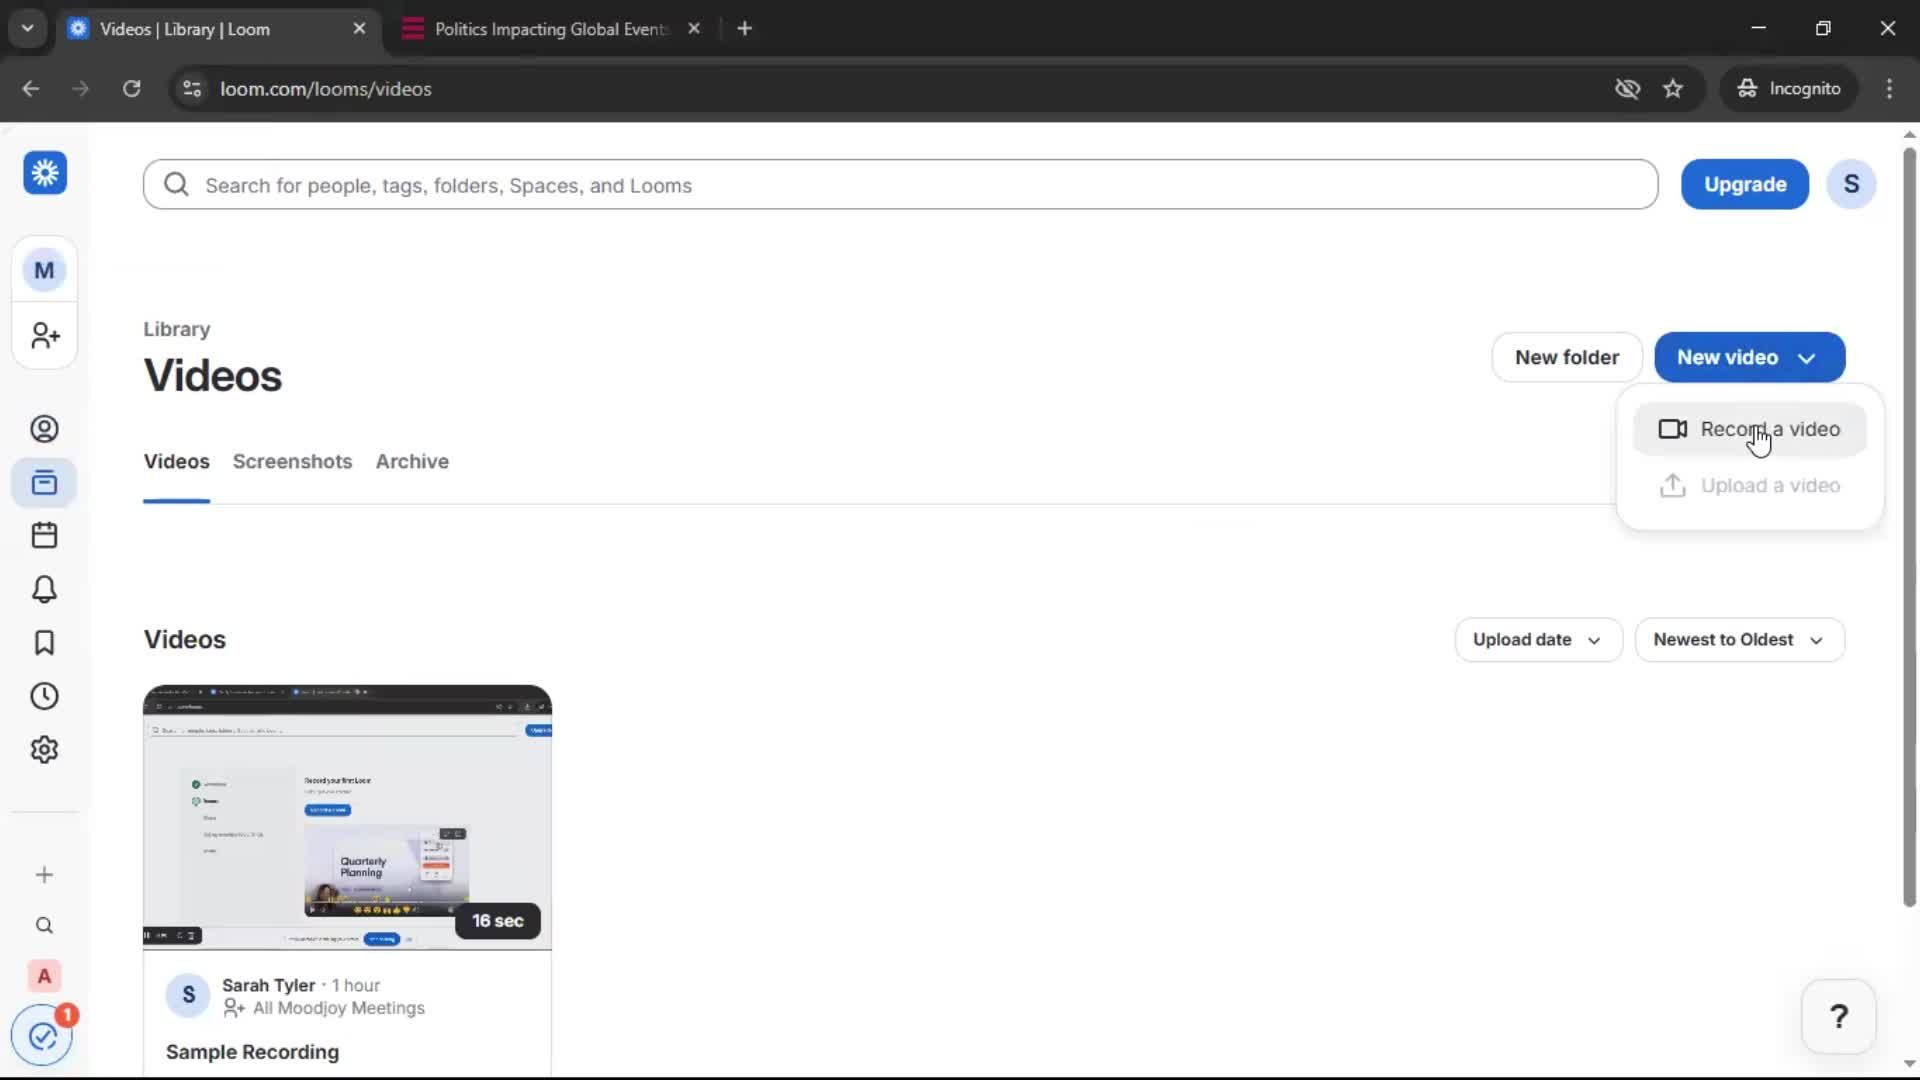This screenshot has height=1080, width=1920.
Task: Switch to the Screenshots tab
Action: (x=292, y=461)
